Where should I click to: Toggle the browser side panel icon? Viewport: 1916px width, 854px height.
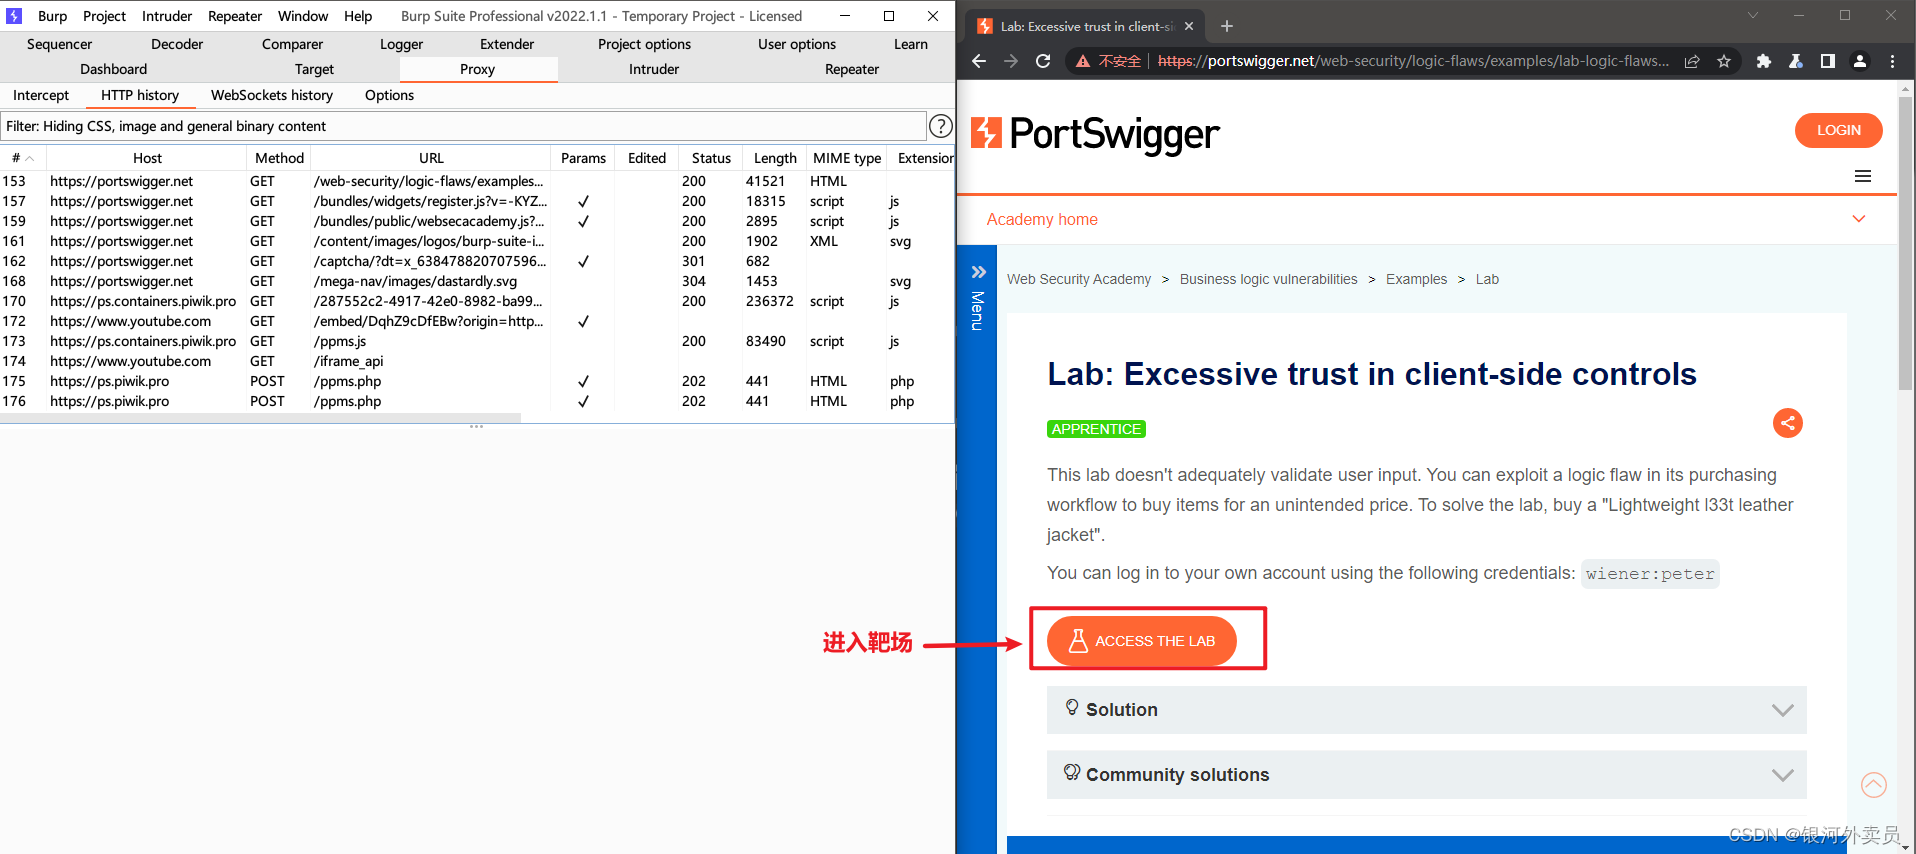click(1828, 61)
